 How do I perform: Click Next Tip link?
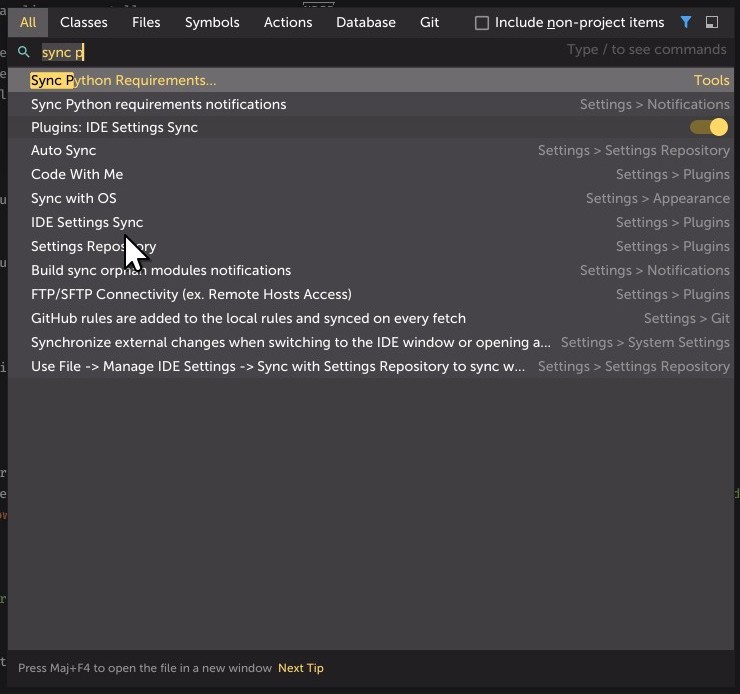[x=301, y=668]
